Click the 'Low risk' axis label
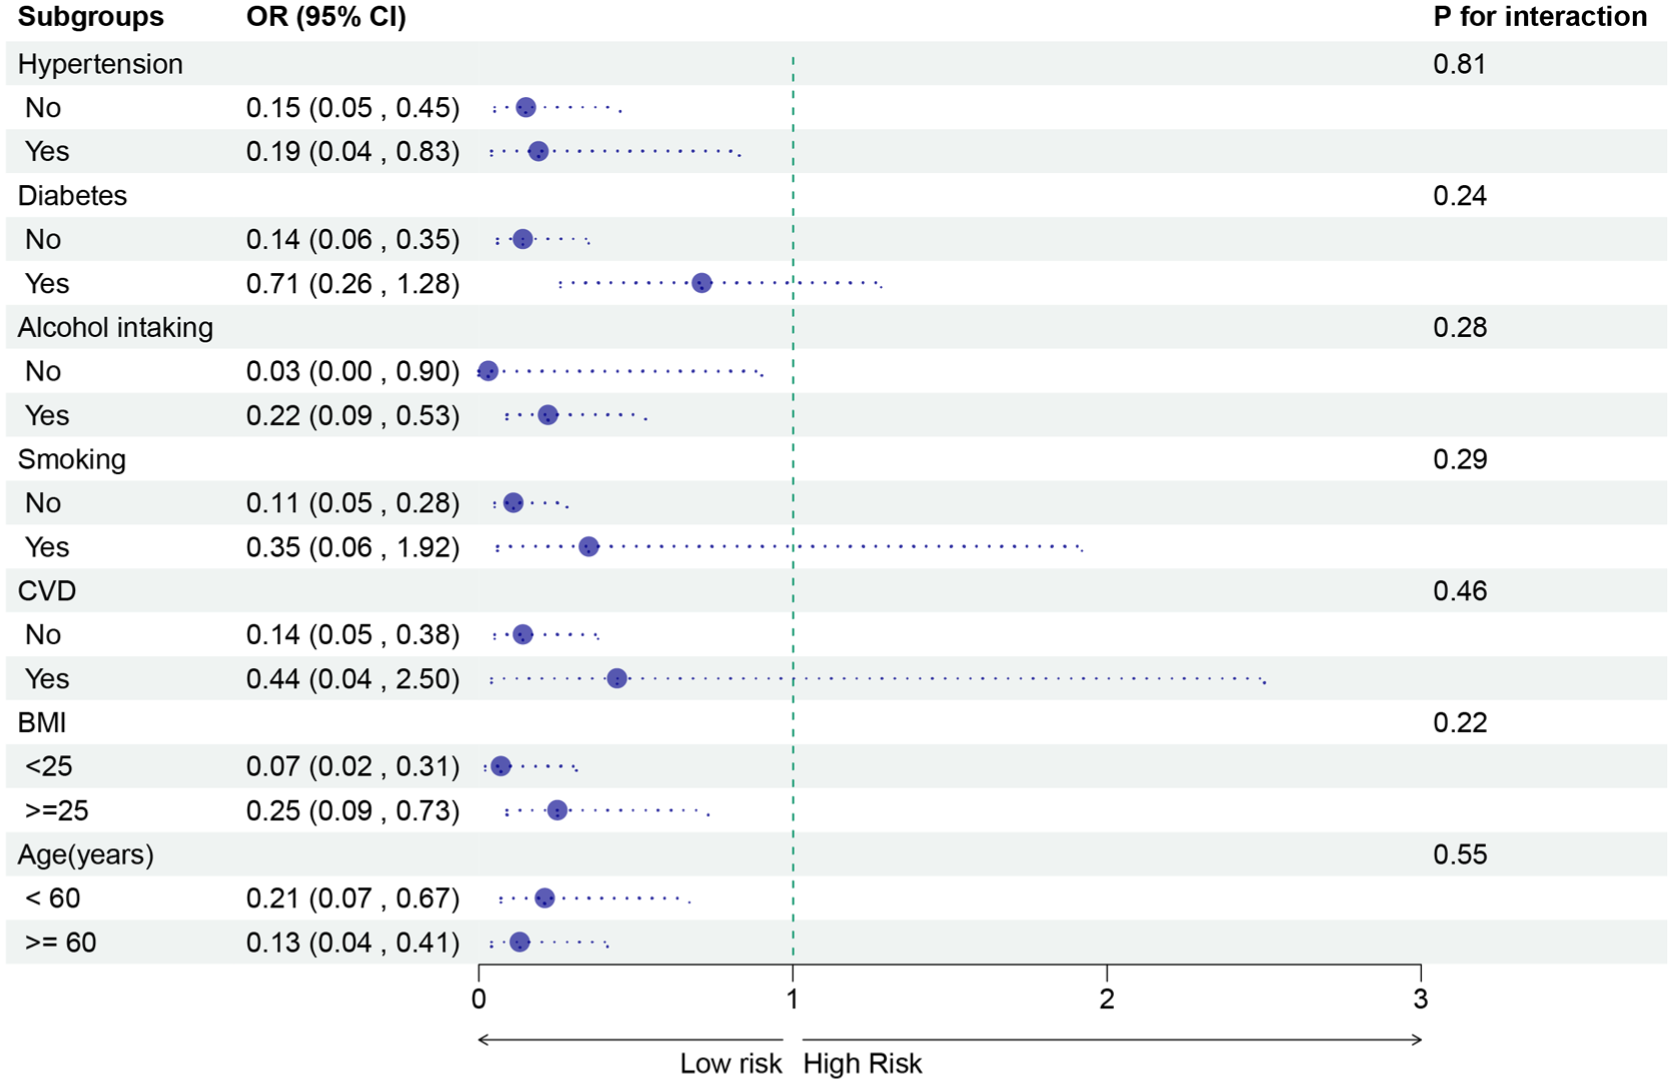 coord(730,1064)
